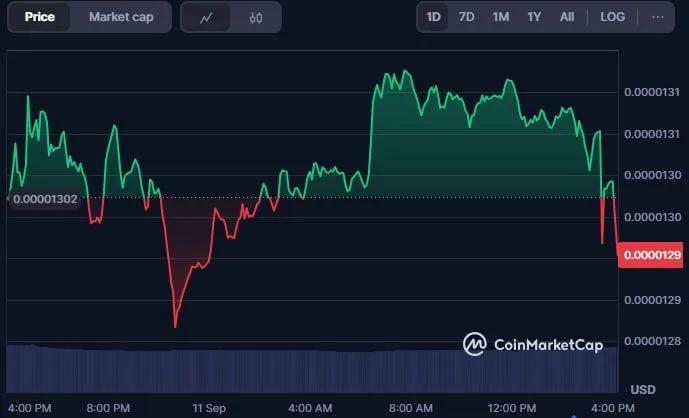689x418 pixels.
Task: Click the USD currency label
Action: point(643,389)
